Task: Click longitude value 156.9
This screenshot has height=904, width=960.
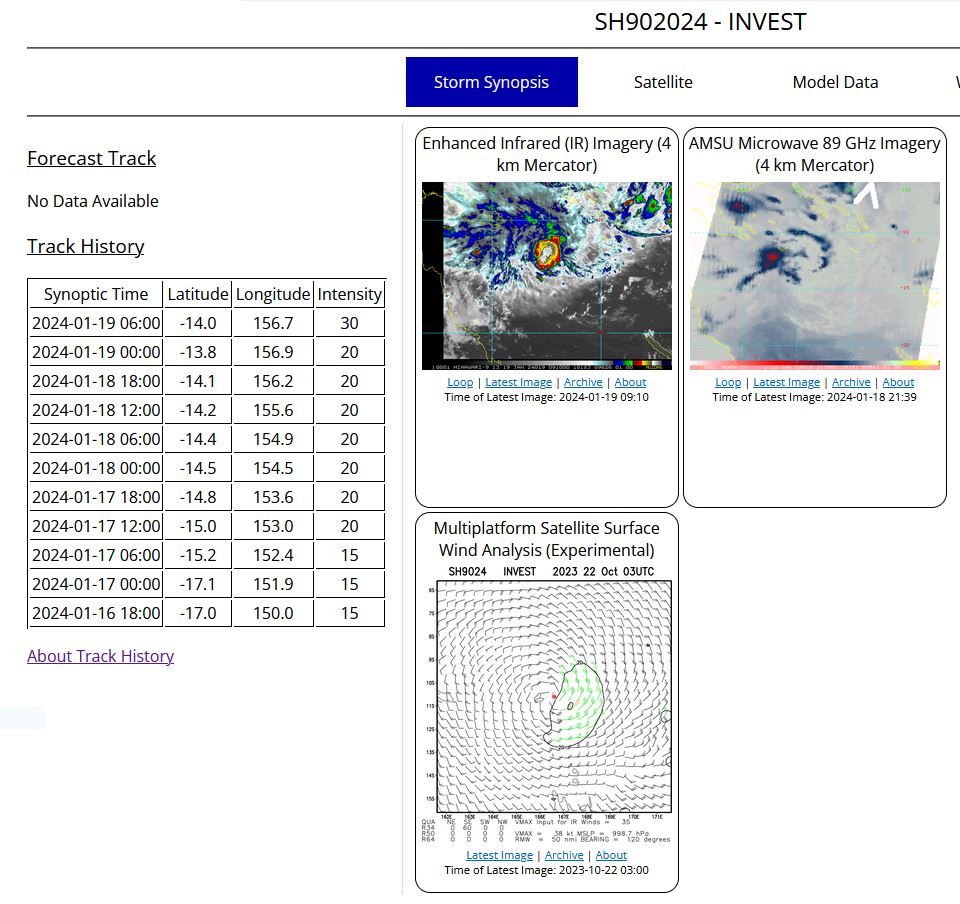Action: [273, 353]
